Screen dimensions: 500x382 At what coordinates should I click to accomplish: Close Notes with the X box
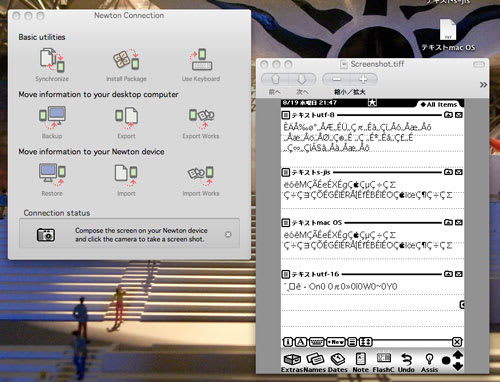click(x=457, y=342)
